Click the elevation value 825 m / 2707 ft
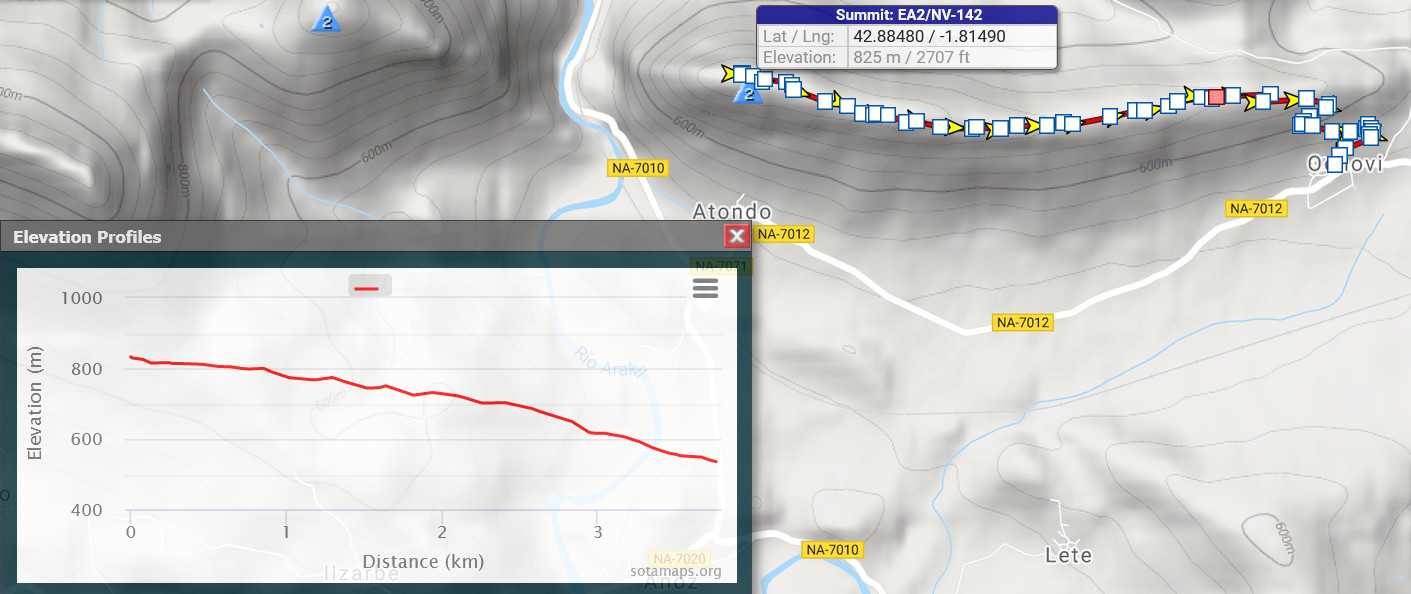The width and height of the screenshot is (1411, 594). click(x=910, y=57)
